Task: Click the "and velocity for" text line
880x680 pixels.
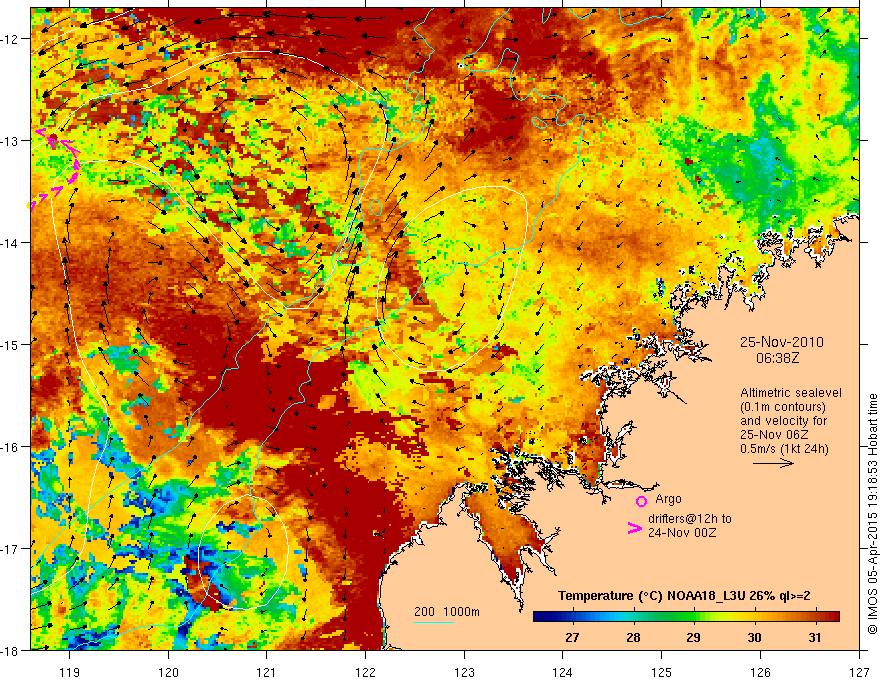Action: (783, 421)
